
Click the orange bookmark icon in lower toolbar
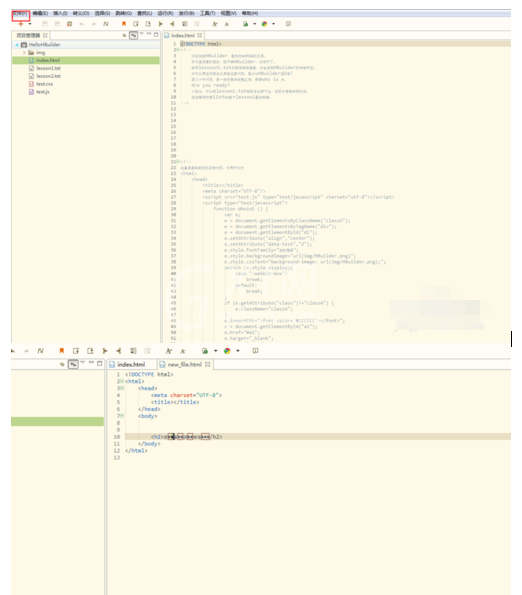pos(61,351)
